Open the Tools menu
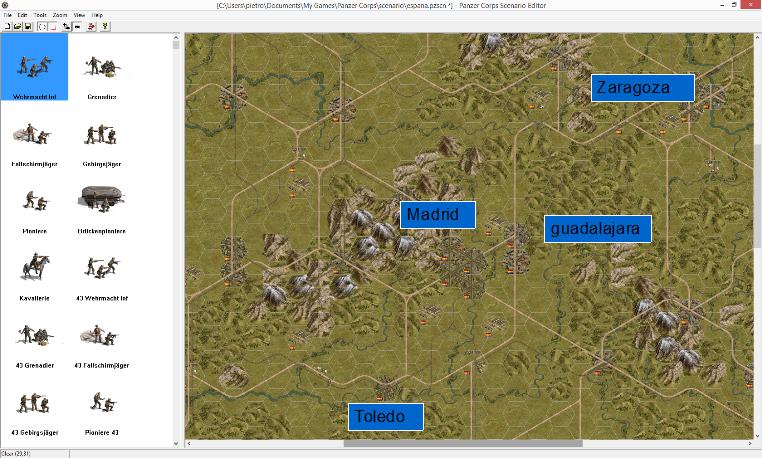This screenshot has height=458, width=762. point(40,15)
